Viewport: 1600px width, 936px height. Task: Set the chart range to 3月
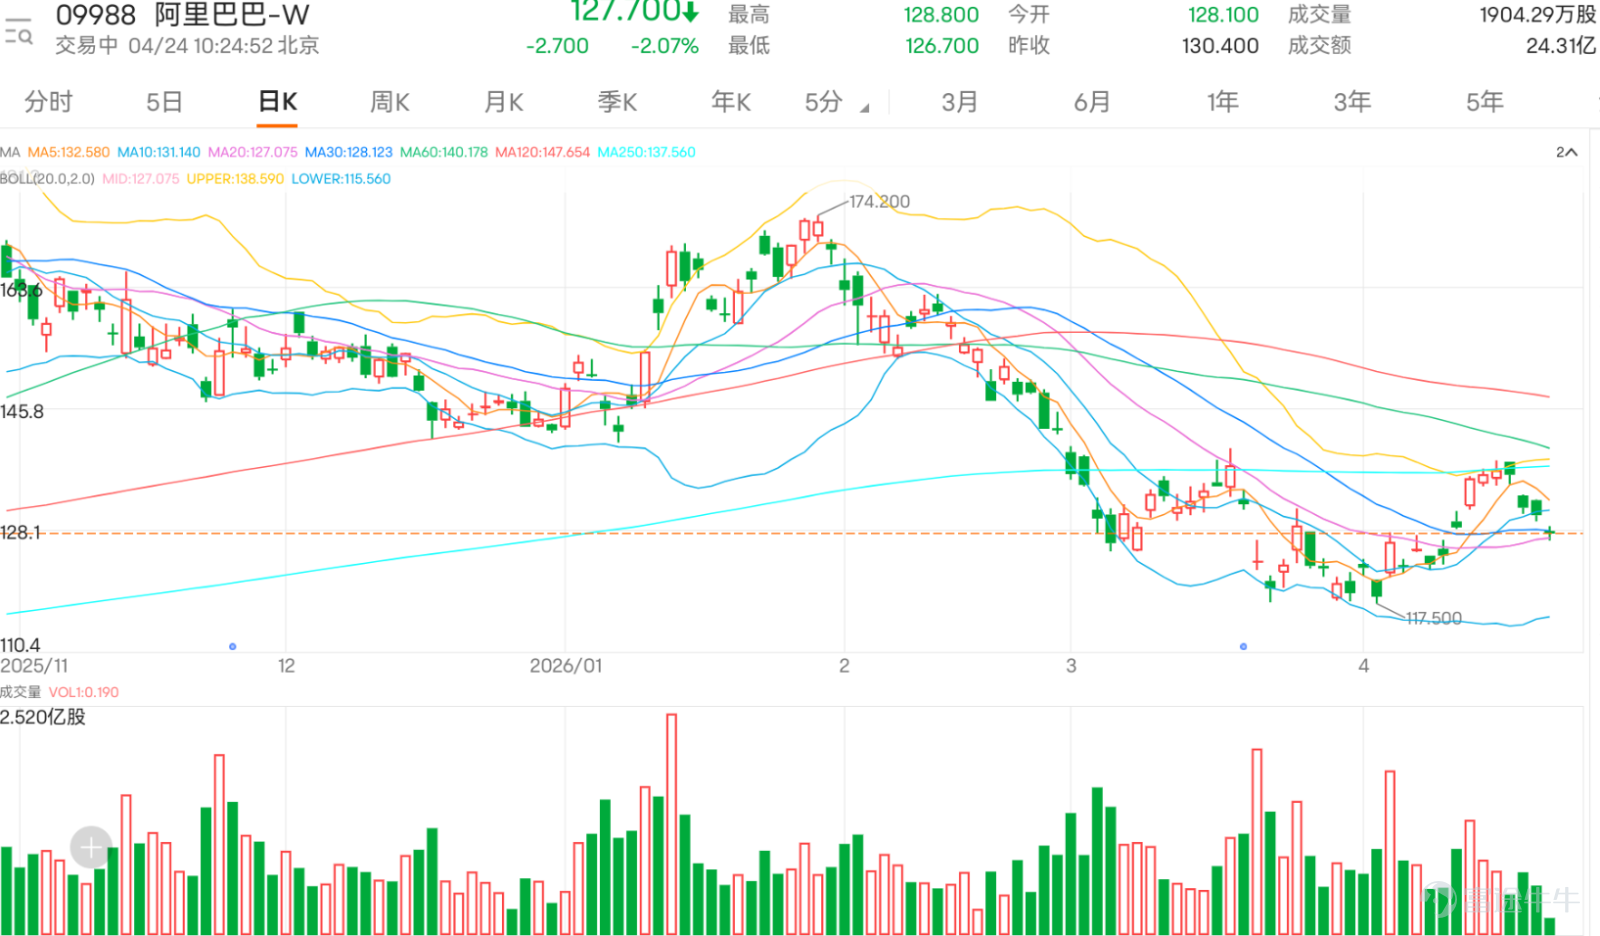tap(959, 102)
